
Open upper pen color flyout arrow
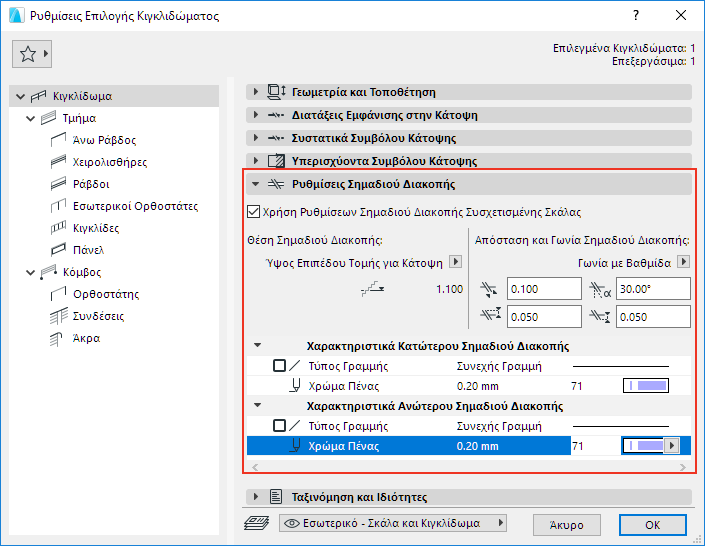tap(672, 446)
